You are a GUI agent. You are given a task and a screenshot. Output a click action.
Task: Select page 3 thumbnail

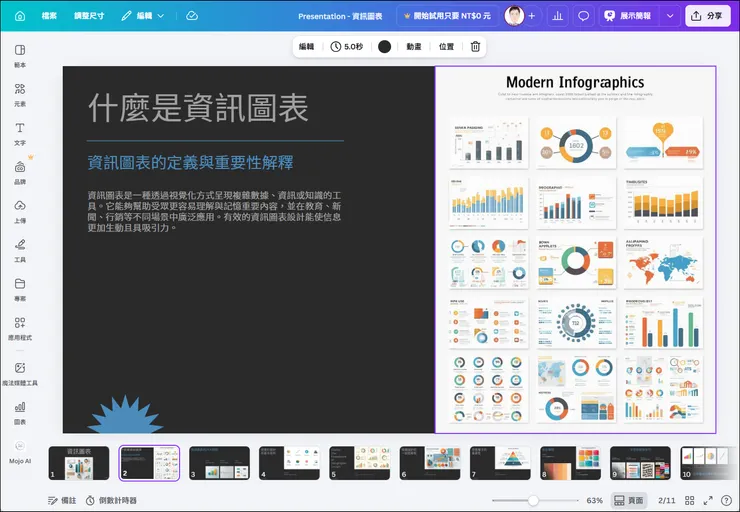click(x=219, y=463)
